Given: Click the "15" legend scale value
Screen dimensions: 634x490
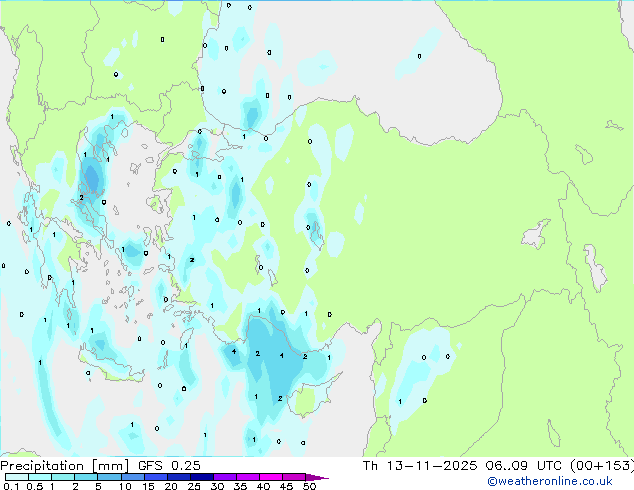Looking at the screenshot, I should (x=148, y=486).
